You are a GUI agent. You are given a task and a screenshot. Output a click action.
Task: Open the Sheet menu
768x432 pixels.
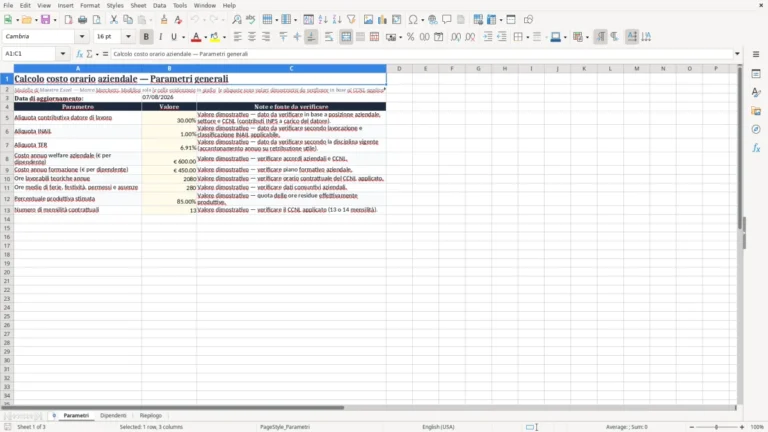[x=138, y=5]
